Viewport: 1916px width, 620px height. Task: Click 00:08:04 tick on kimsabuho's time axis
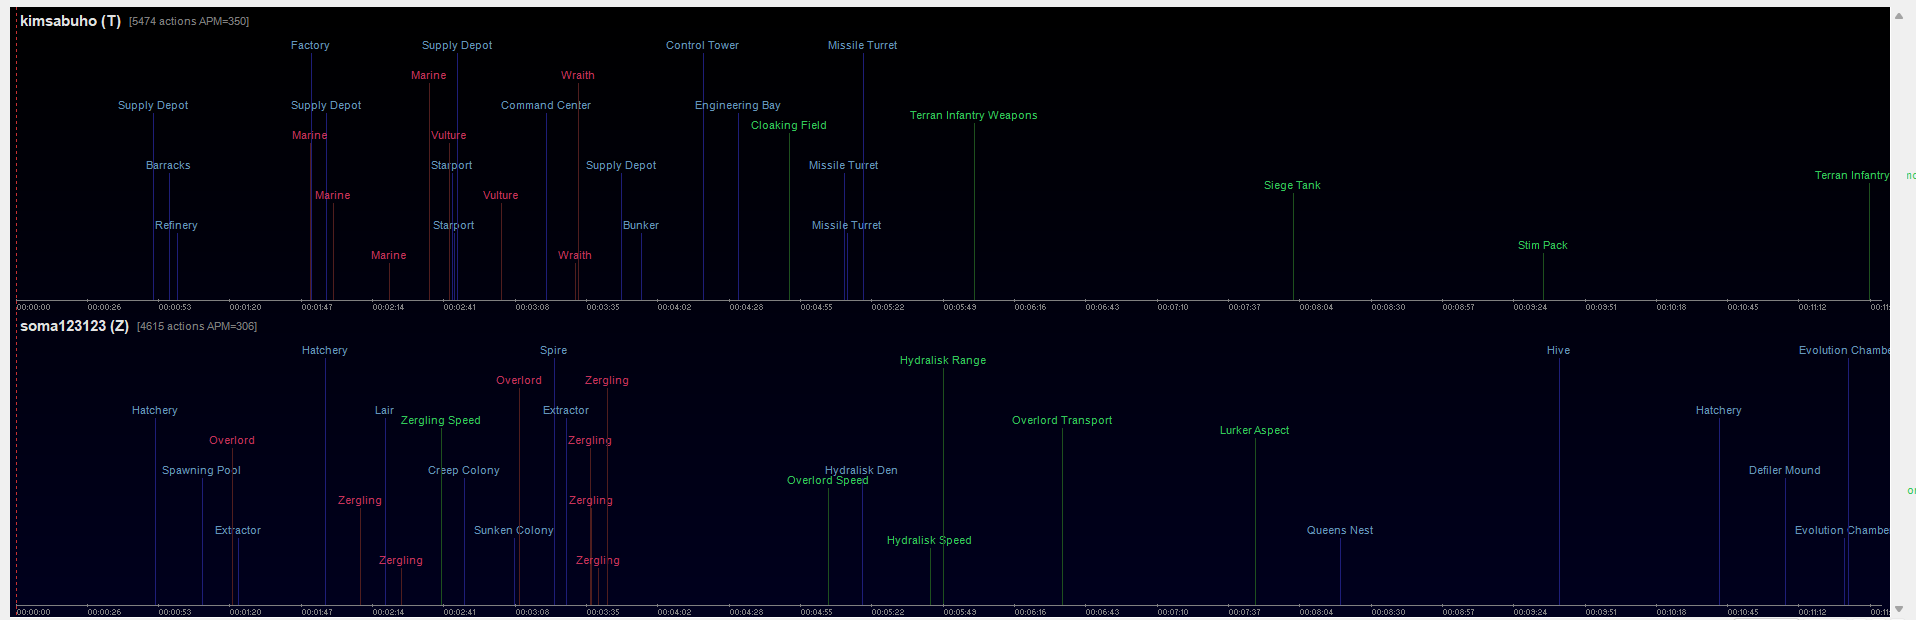pos(1316,307)
